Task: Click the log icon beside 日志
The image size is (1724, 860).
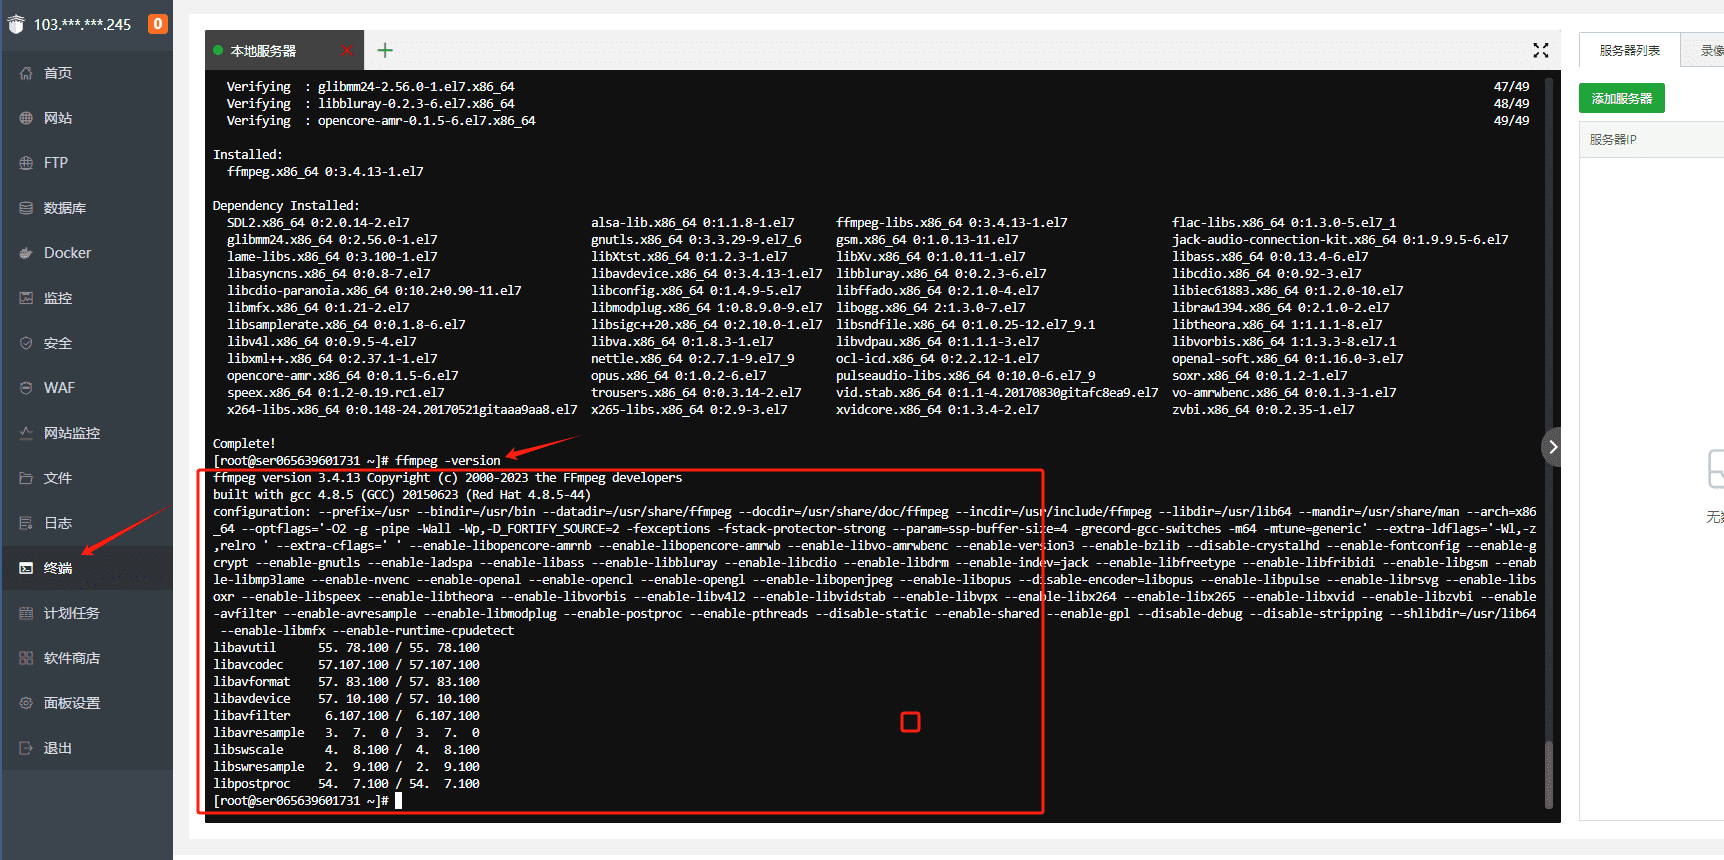Action: (26, 523)
